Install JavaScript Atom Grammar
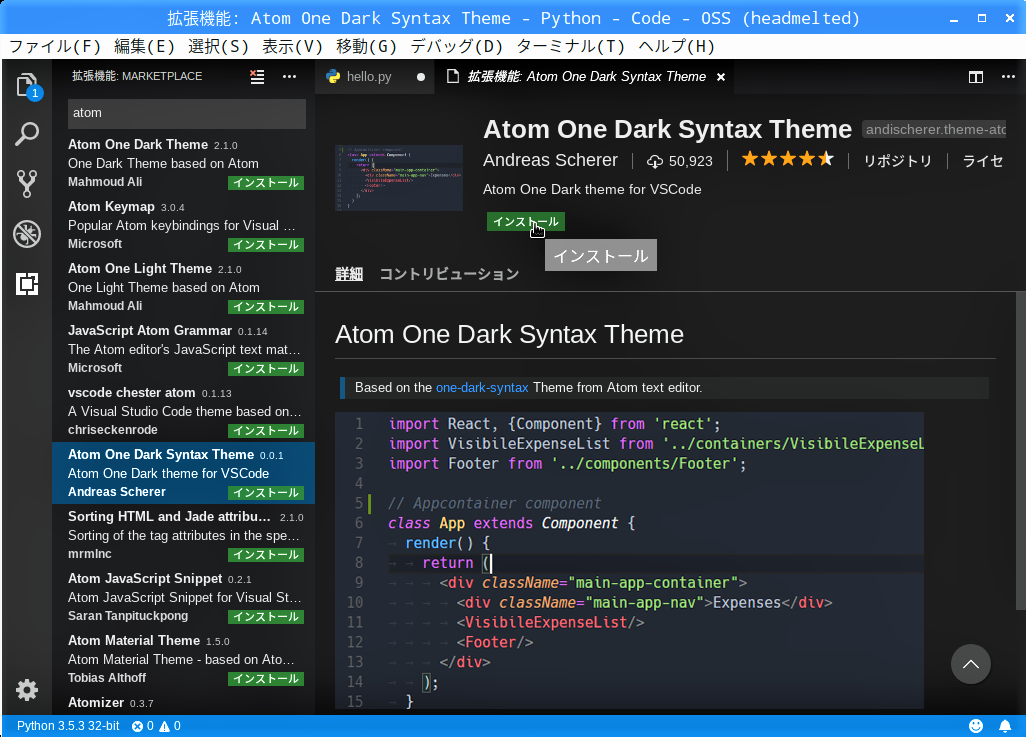This screenshot has width=1026, height=737. click(x=266, y=368)
